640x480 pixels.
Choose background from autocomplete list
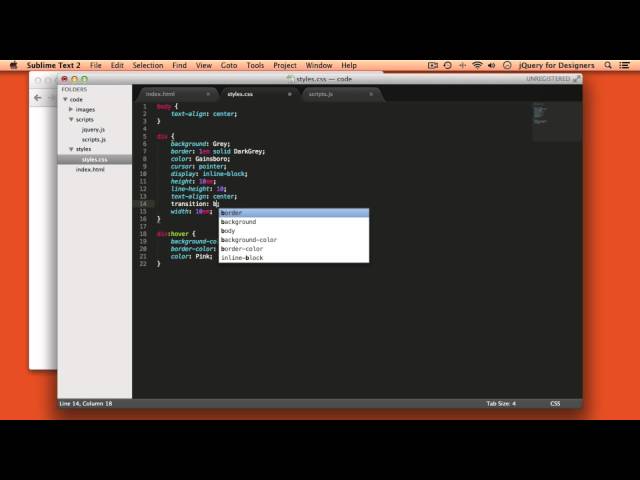coord(294,222)
